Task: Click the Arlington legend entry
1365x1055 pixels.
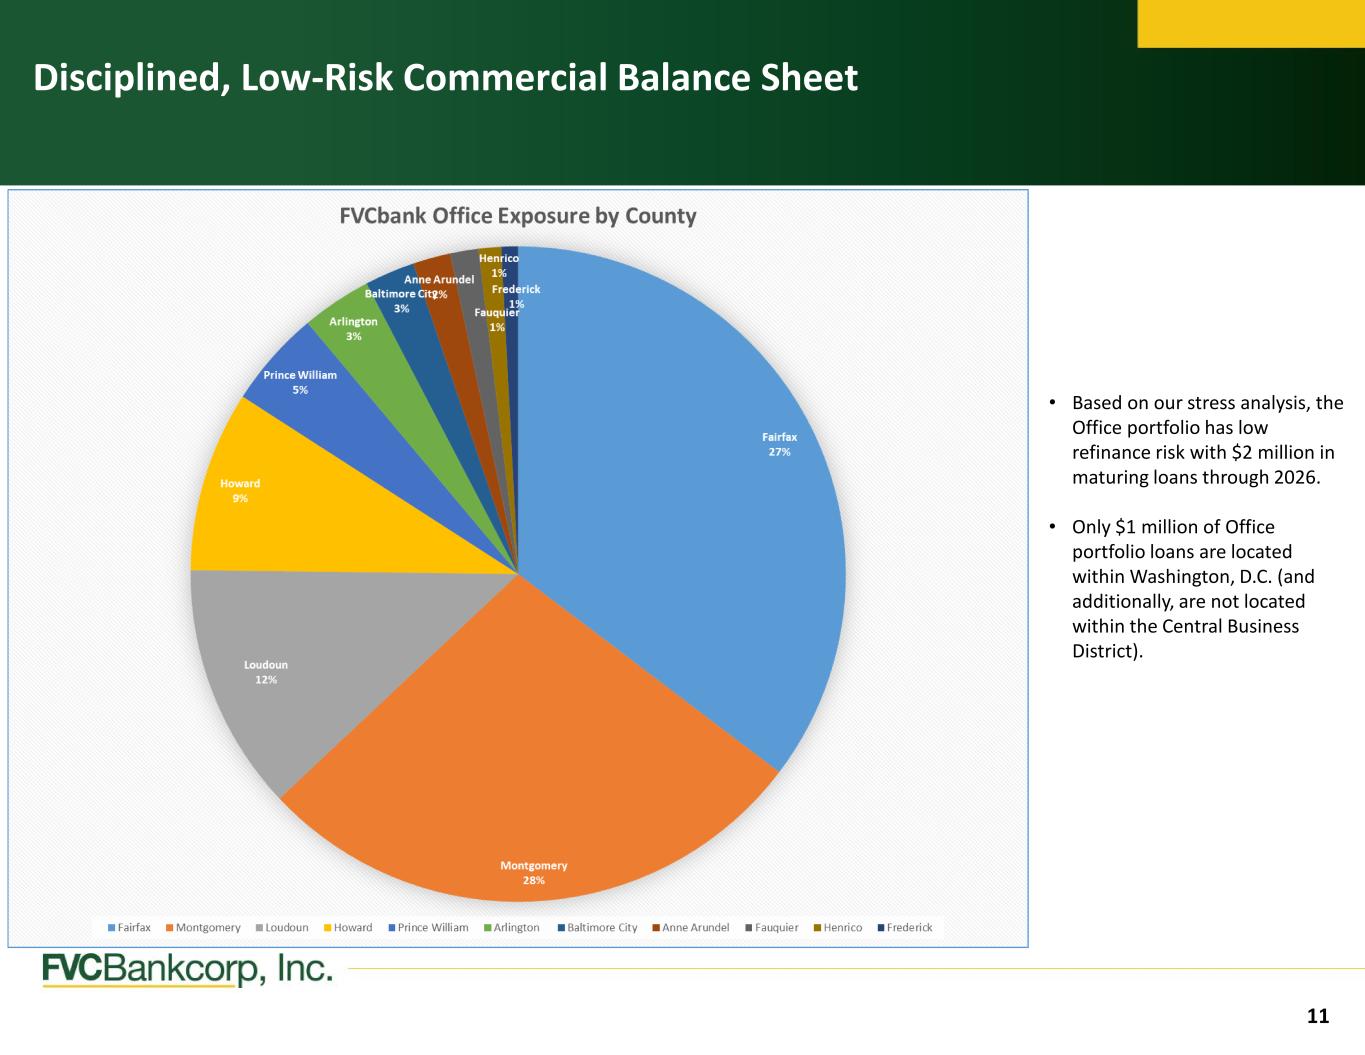Action: [512, 928]
